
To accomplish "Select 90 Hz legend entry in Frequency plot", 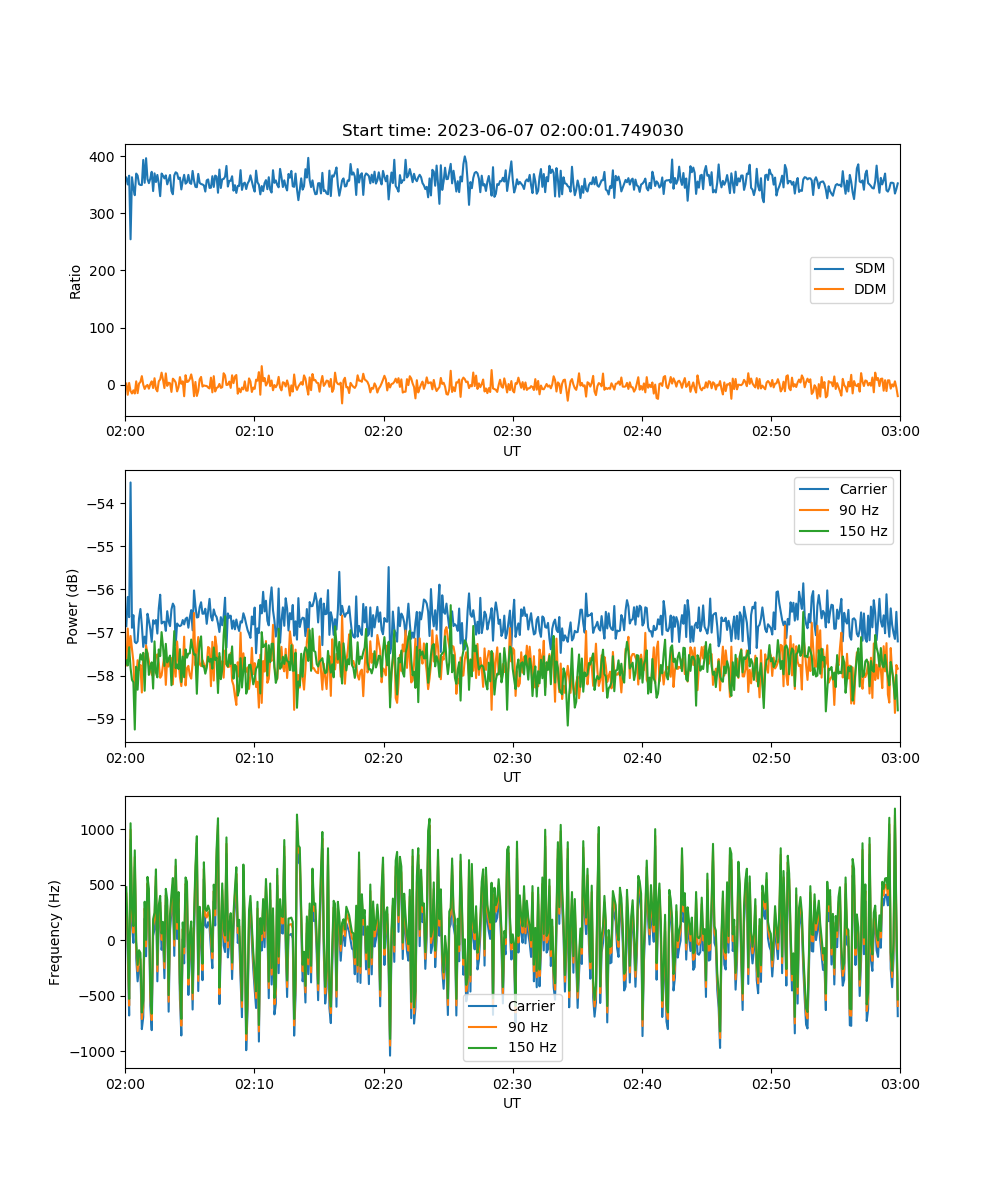I will (527, 1027).
